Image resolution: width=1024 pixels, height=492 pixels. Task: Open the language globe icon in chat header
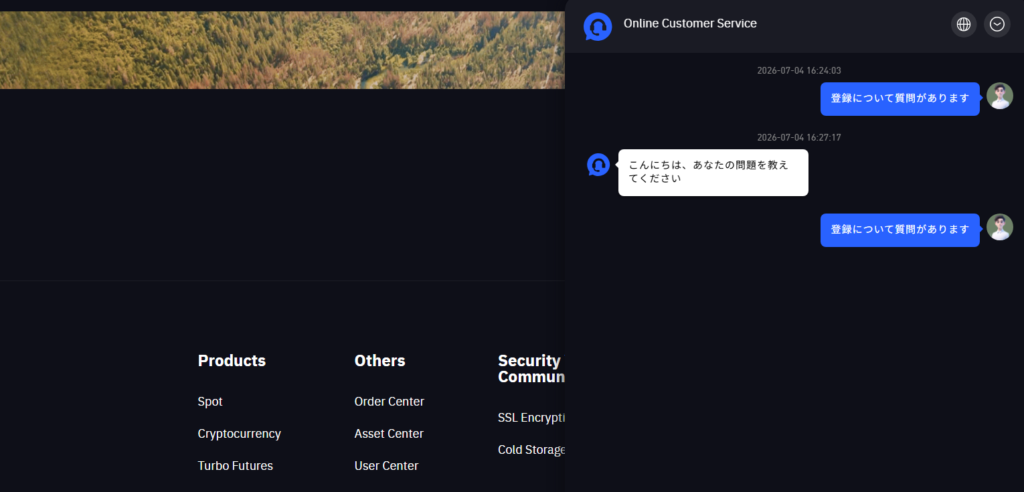(x=963, y=25)
